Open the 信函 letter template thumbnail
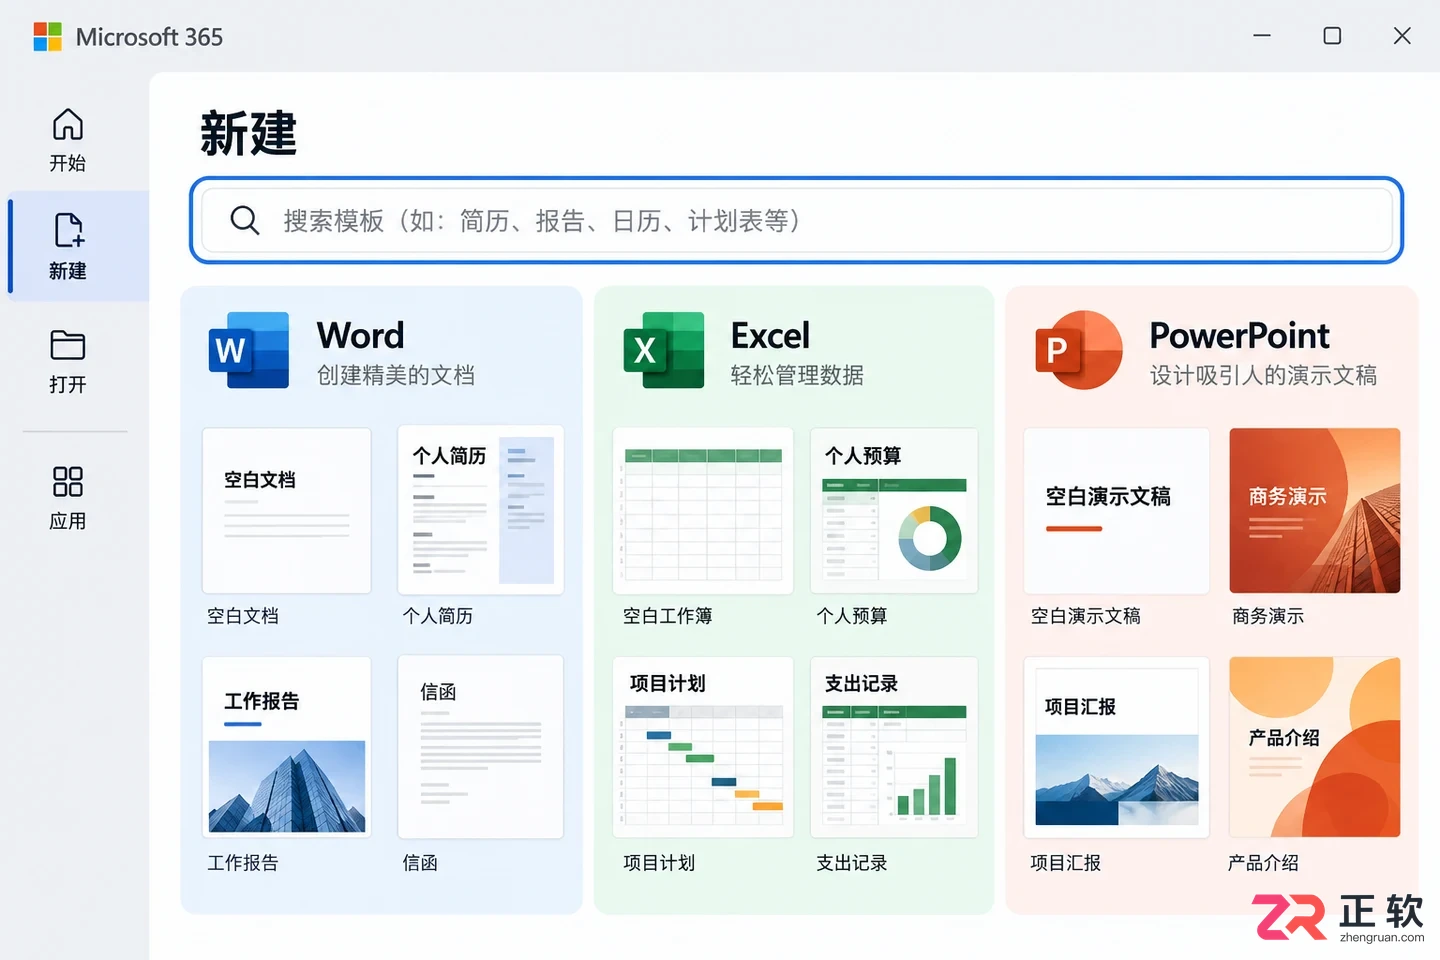This screenshot has height=960, width=1440. coord(481,747)
